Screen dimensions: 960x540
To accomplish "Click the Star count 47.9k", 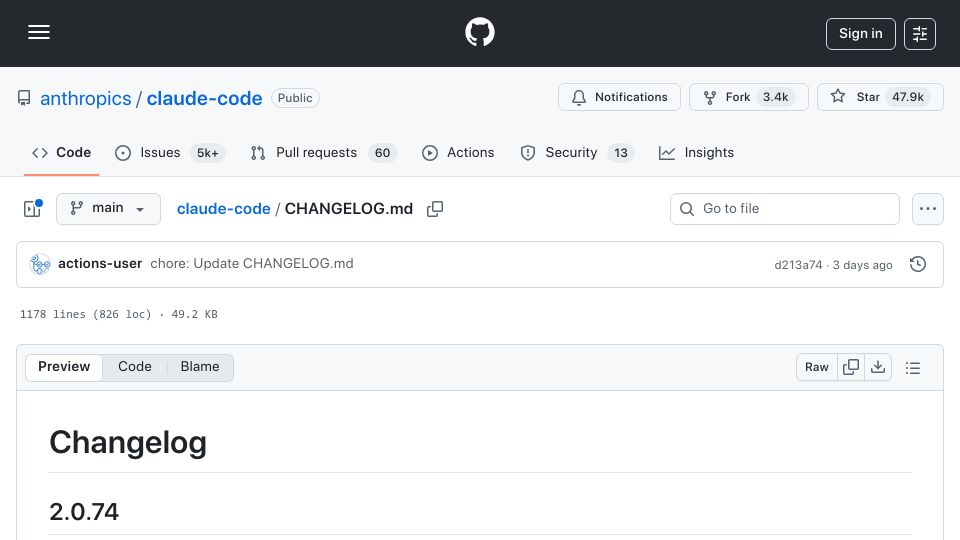I will point(907,97).
